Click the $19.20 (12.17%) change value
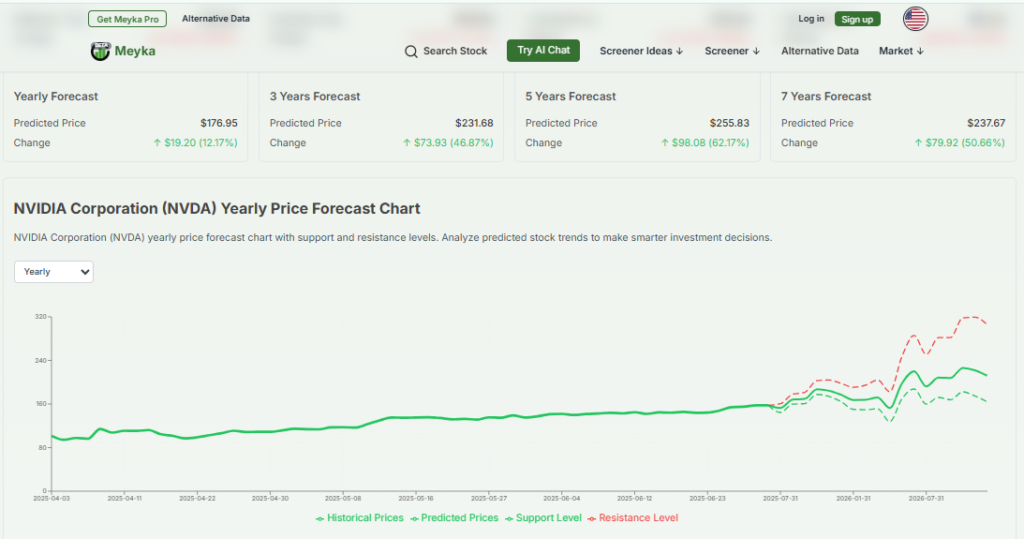 (x=195, y=142)
